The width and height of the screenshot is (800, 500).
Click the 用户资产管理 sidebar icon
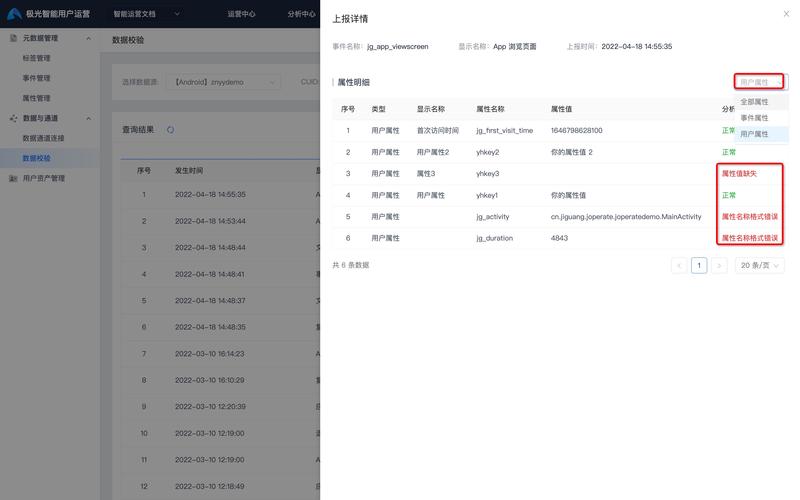14,179
